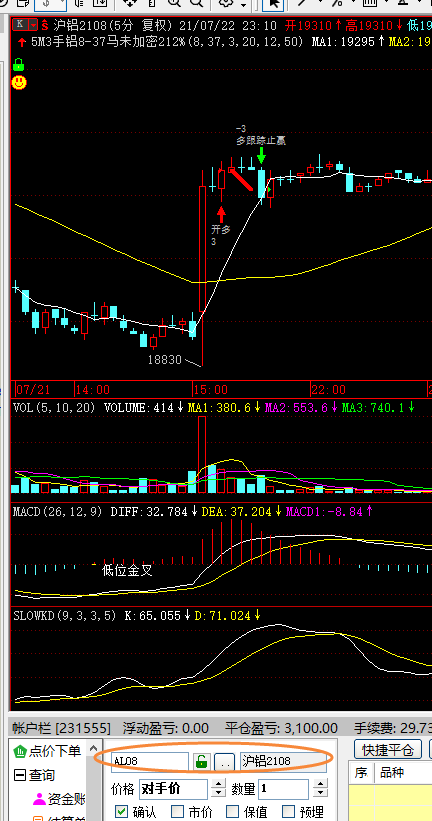The width and height of the screenshot is (432, 821).
Task: Click the tree panel scroll-up arrow
Action: (x=94, y=749)
